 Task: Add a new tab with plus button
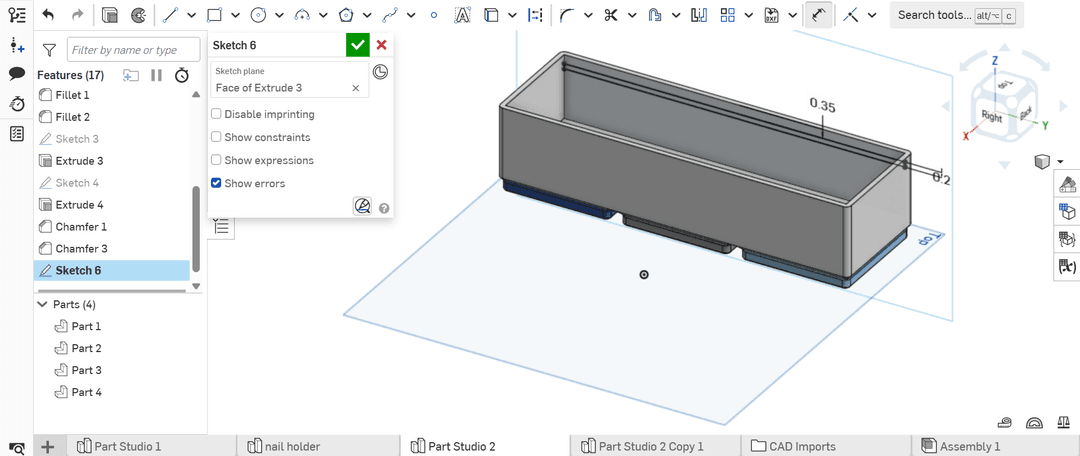[48, 446]
